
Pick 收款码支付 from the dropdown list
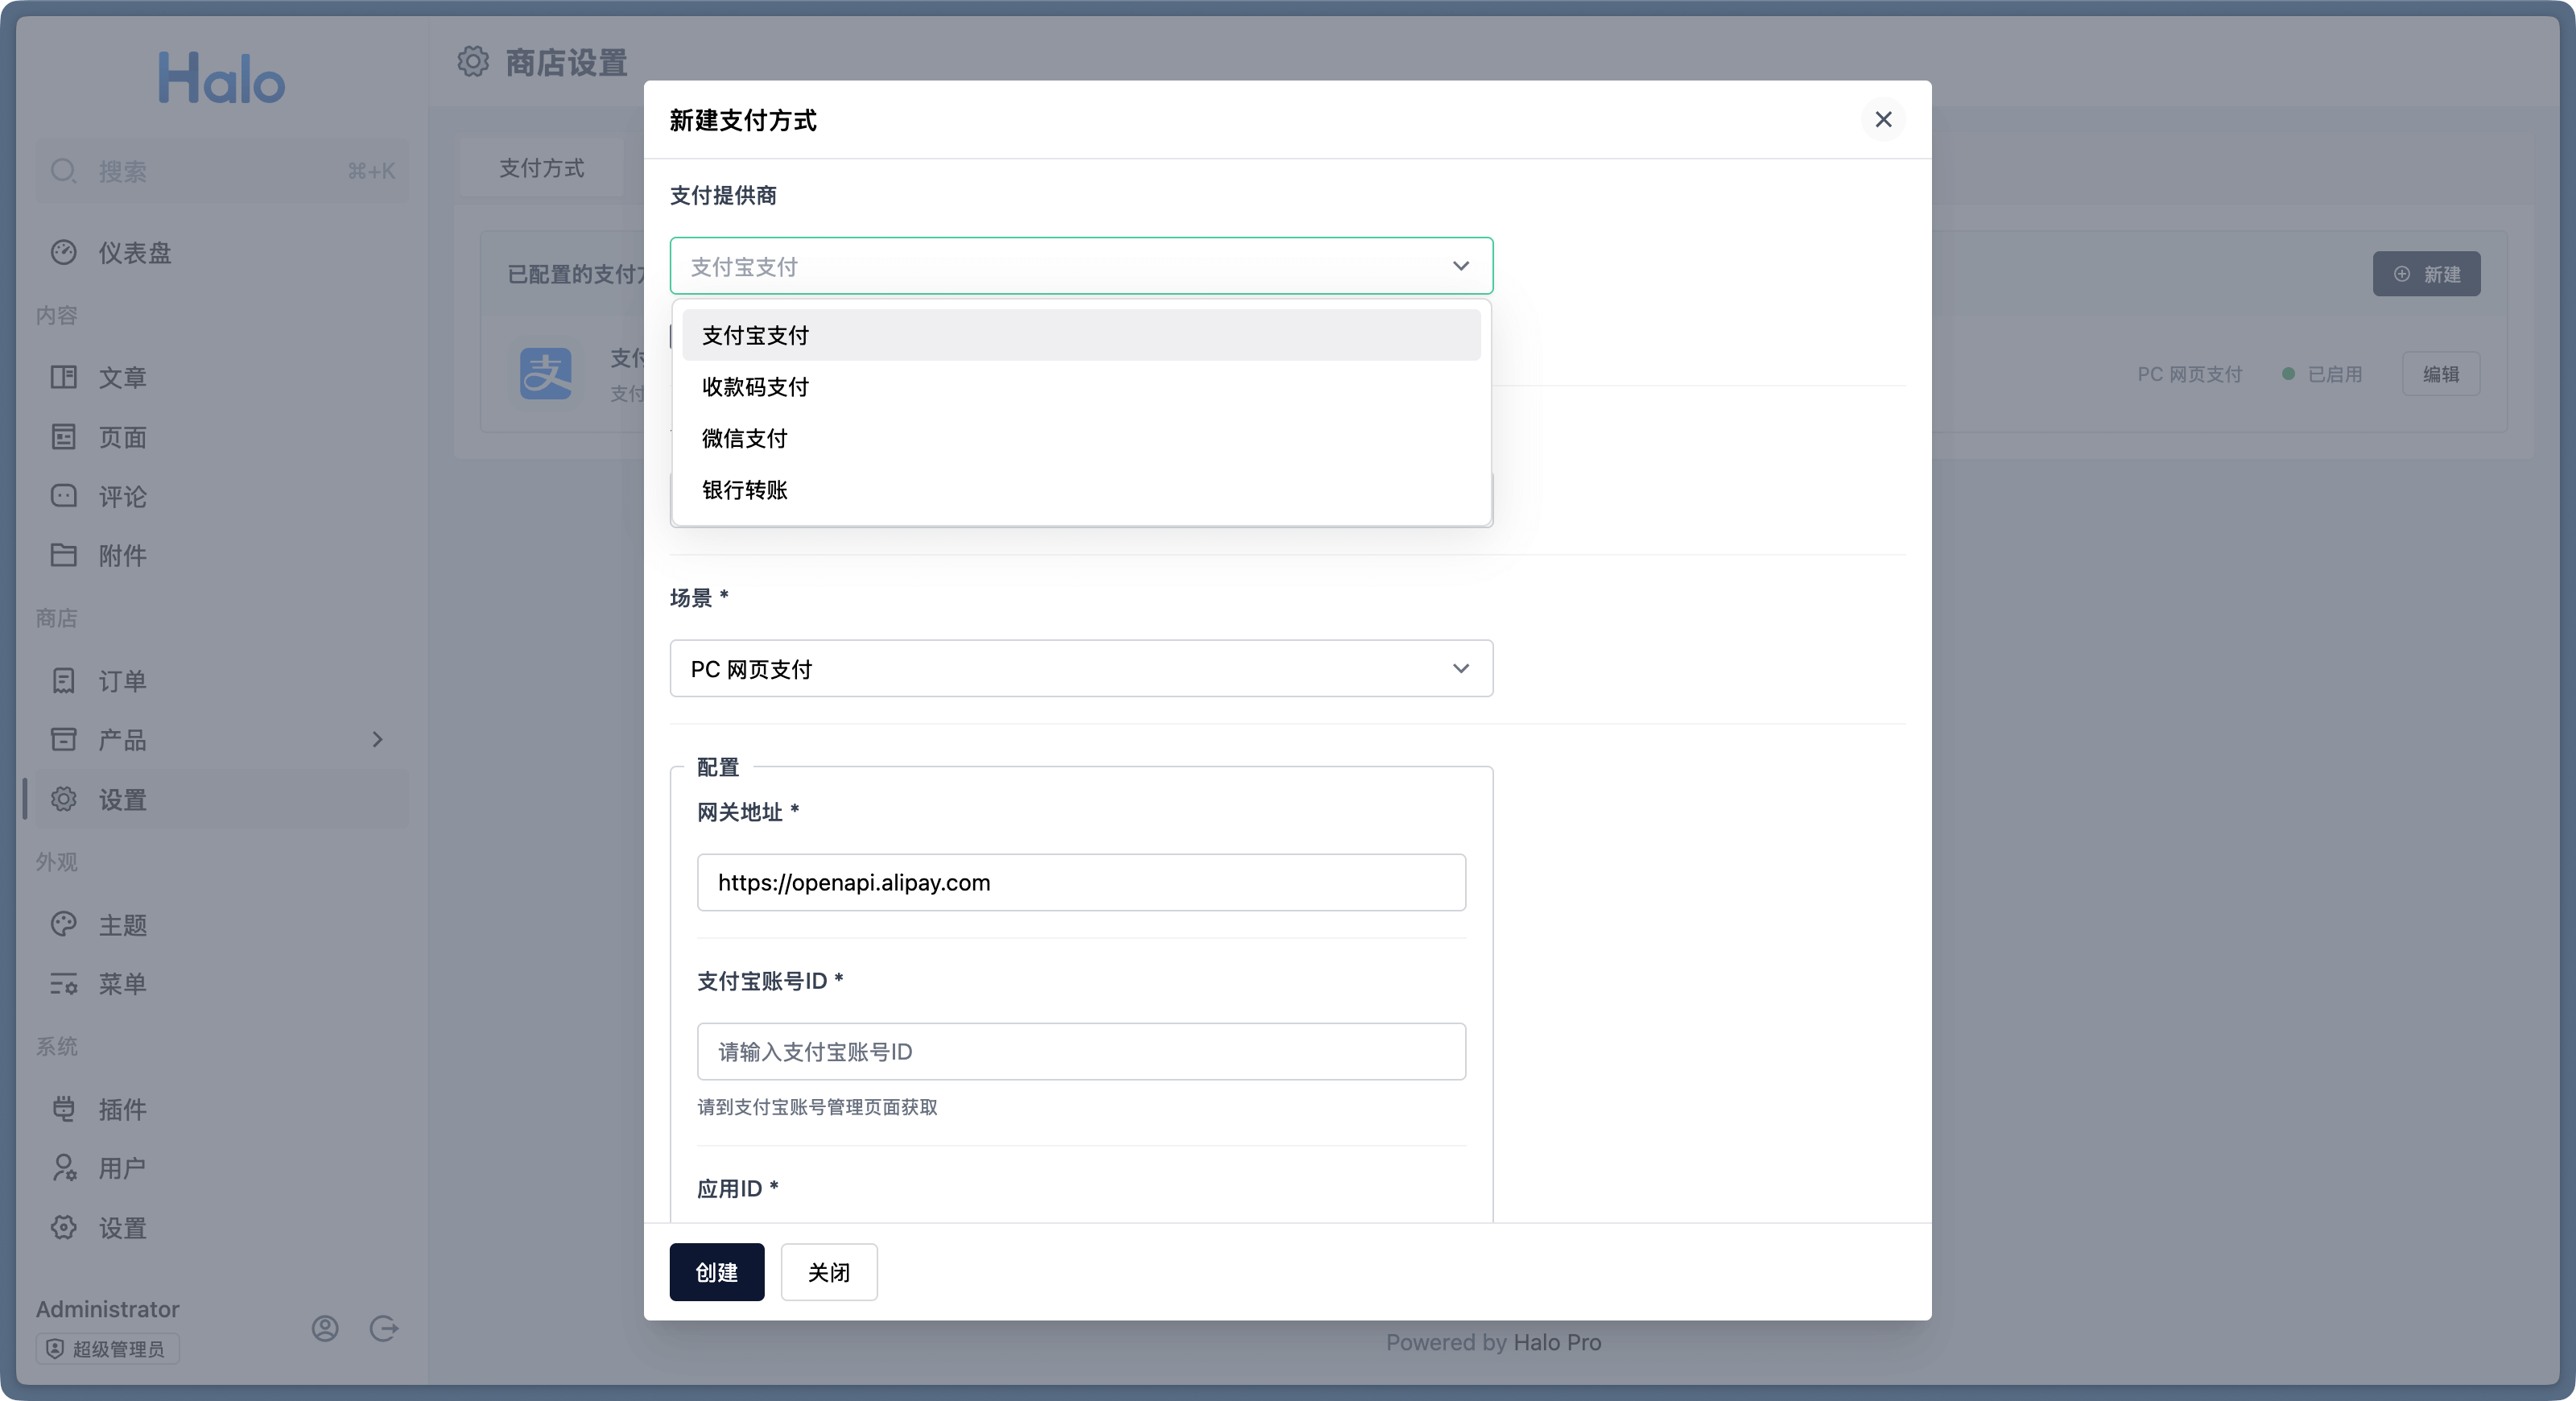coord(755,387)
